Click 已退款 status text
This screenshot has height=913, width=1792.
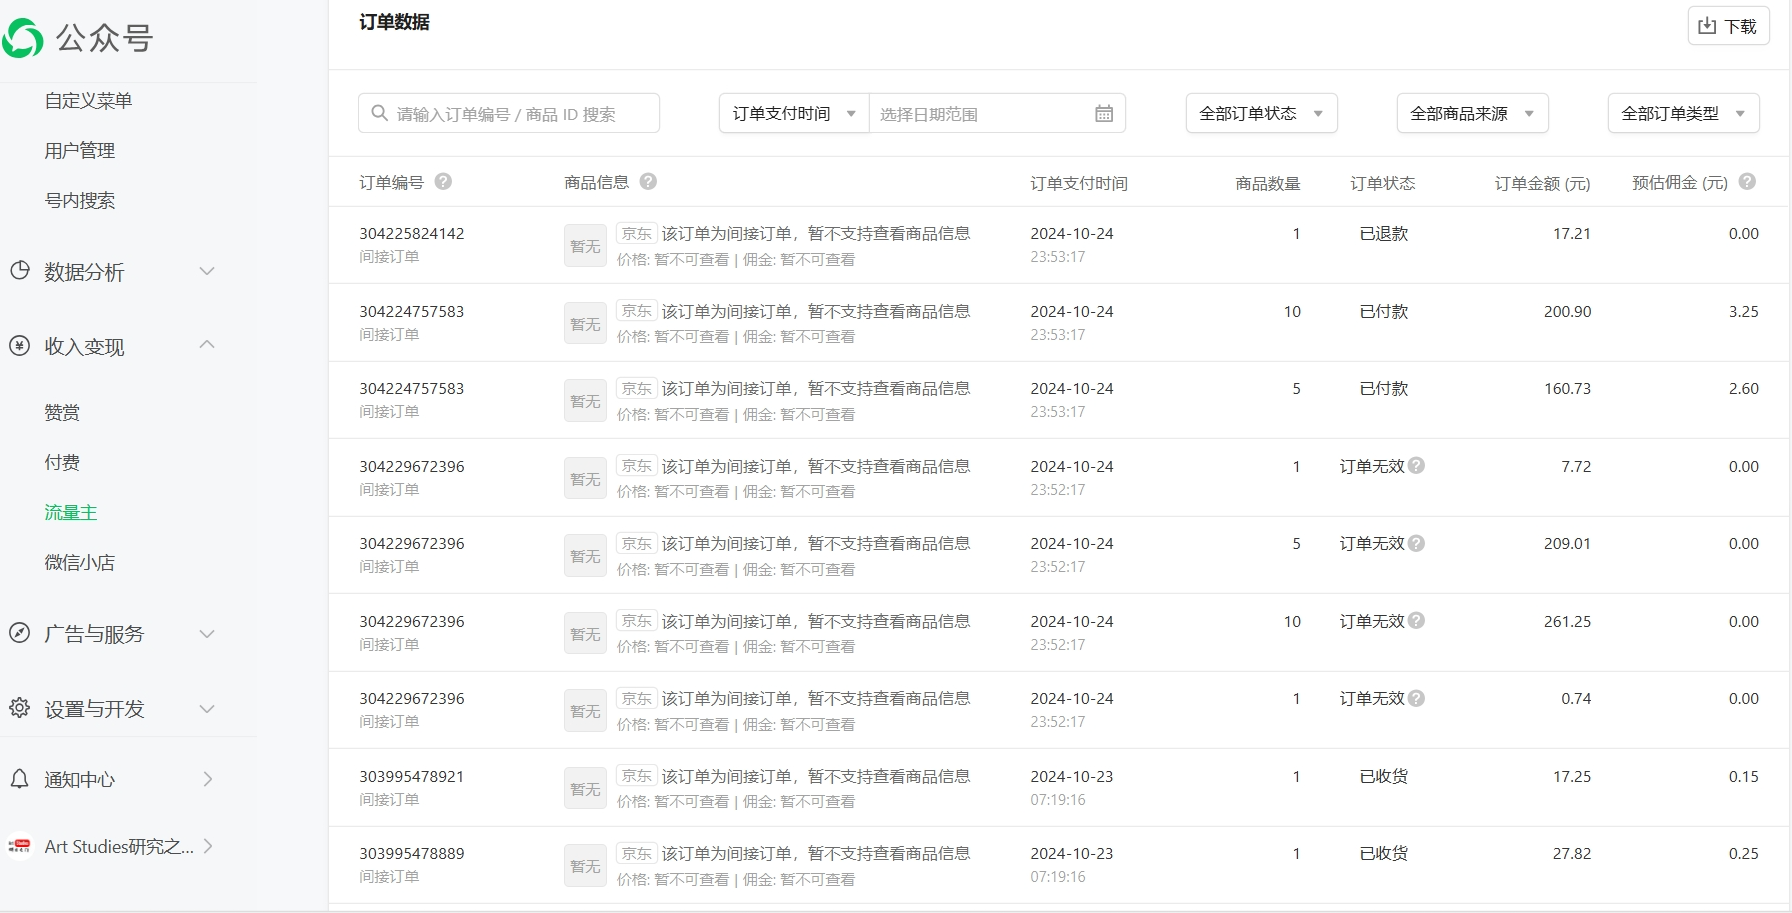click(x=1384, y=233)
